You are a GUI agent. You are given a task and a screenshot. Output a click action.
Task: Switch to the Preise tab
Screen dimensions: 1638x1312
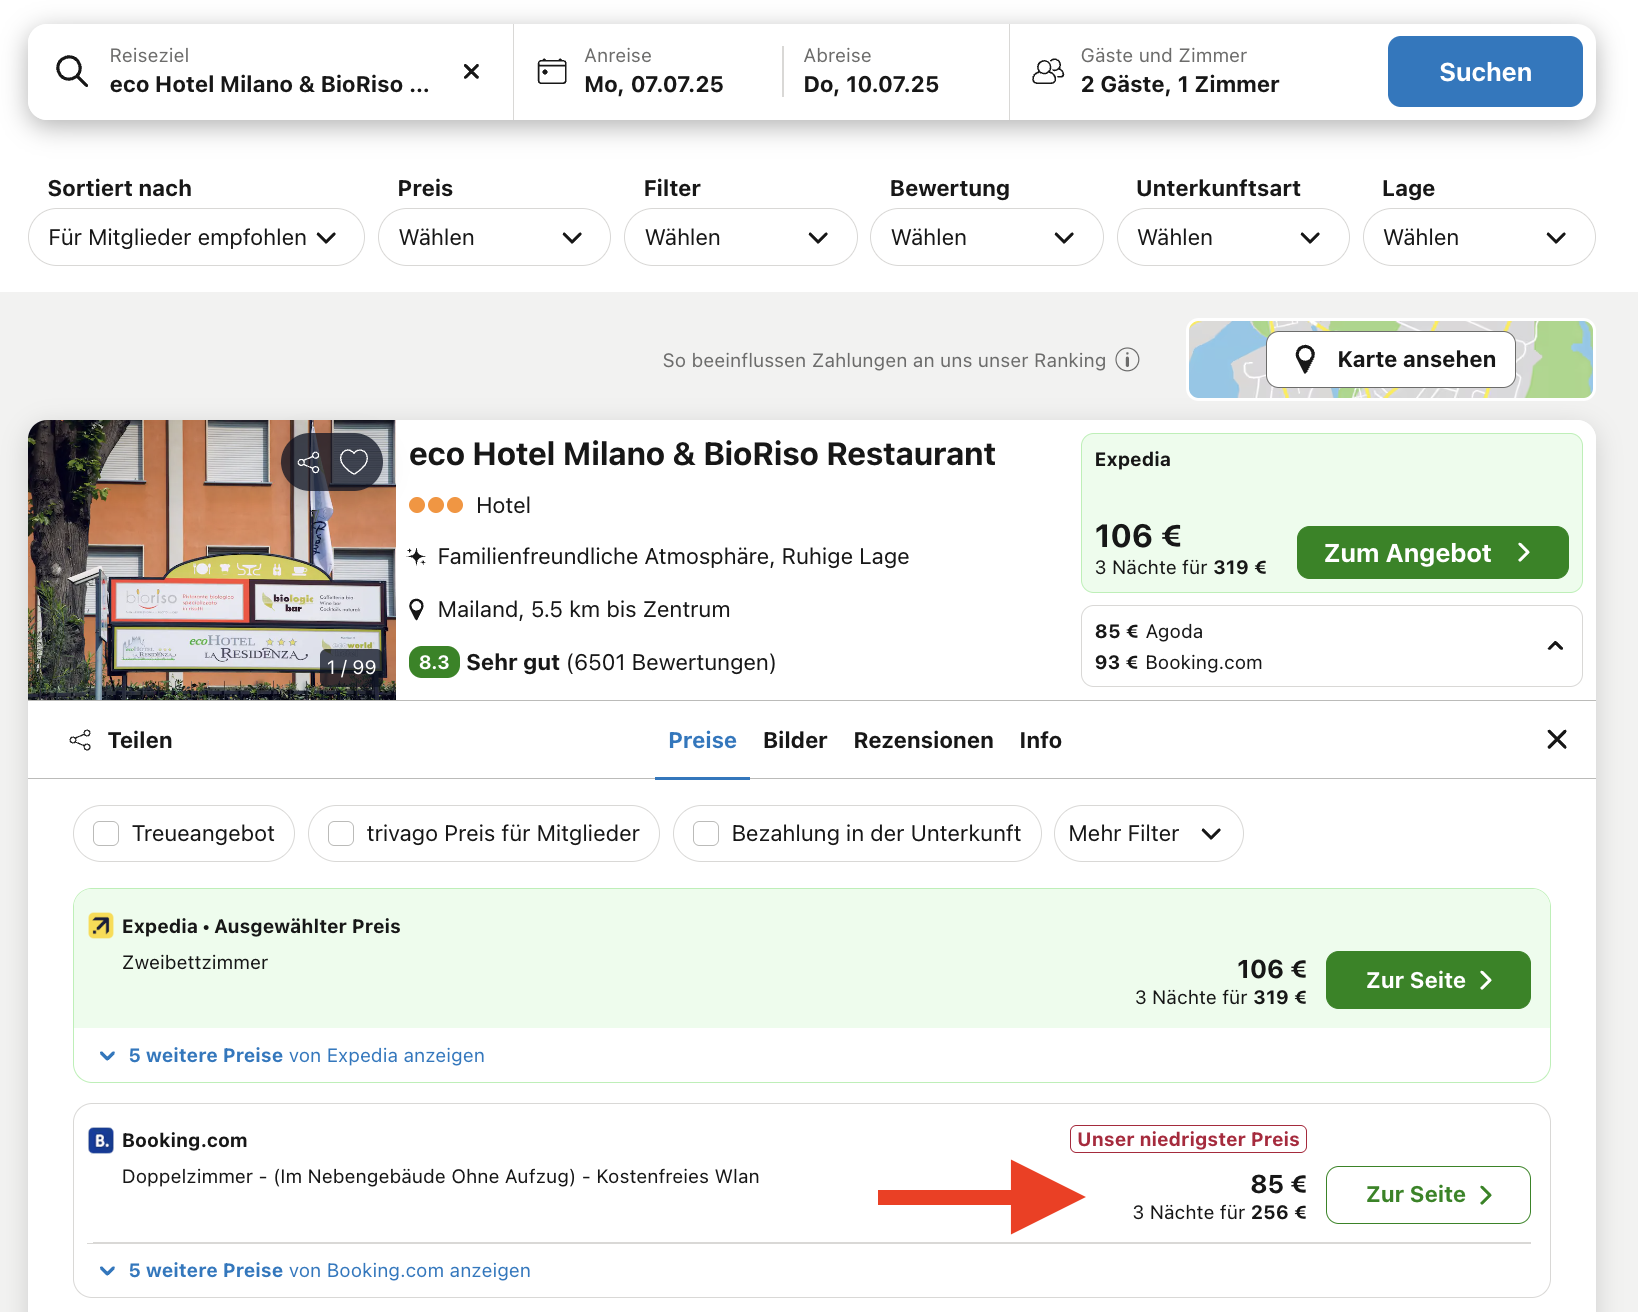pos(702,740)
